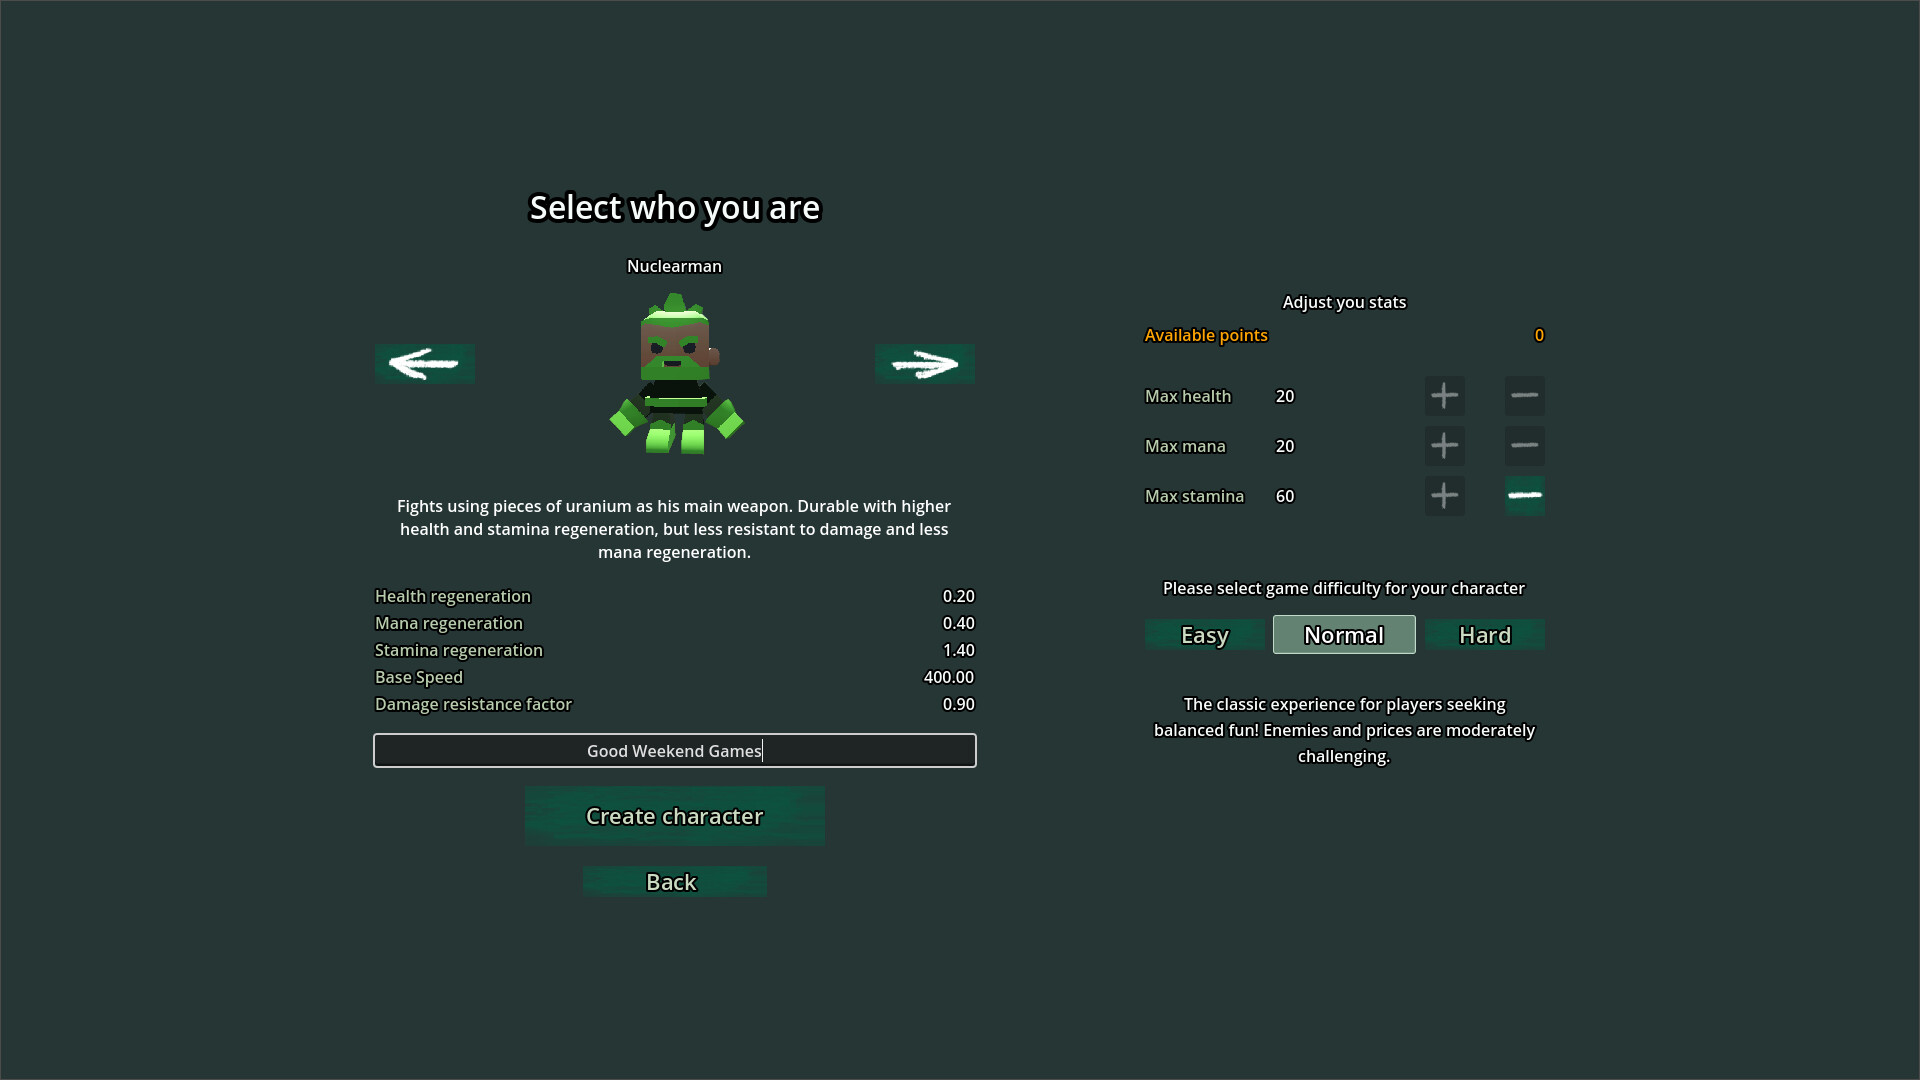Focus the character name text field
This screenshot has width=1920, height=1080.
point(674,751)
